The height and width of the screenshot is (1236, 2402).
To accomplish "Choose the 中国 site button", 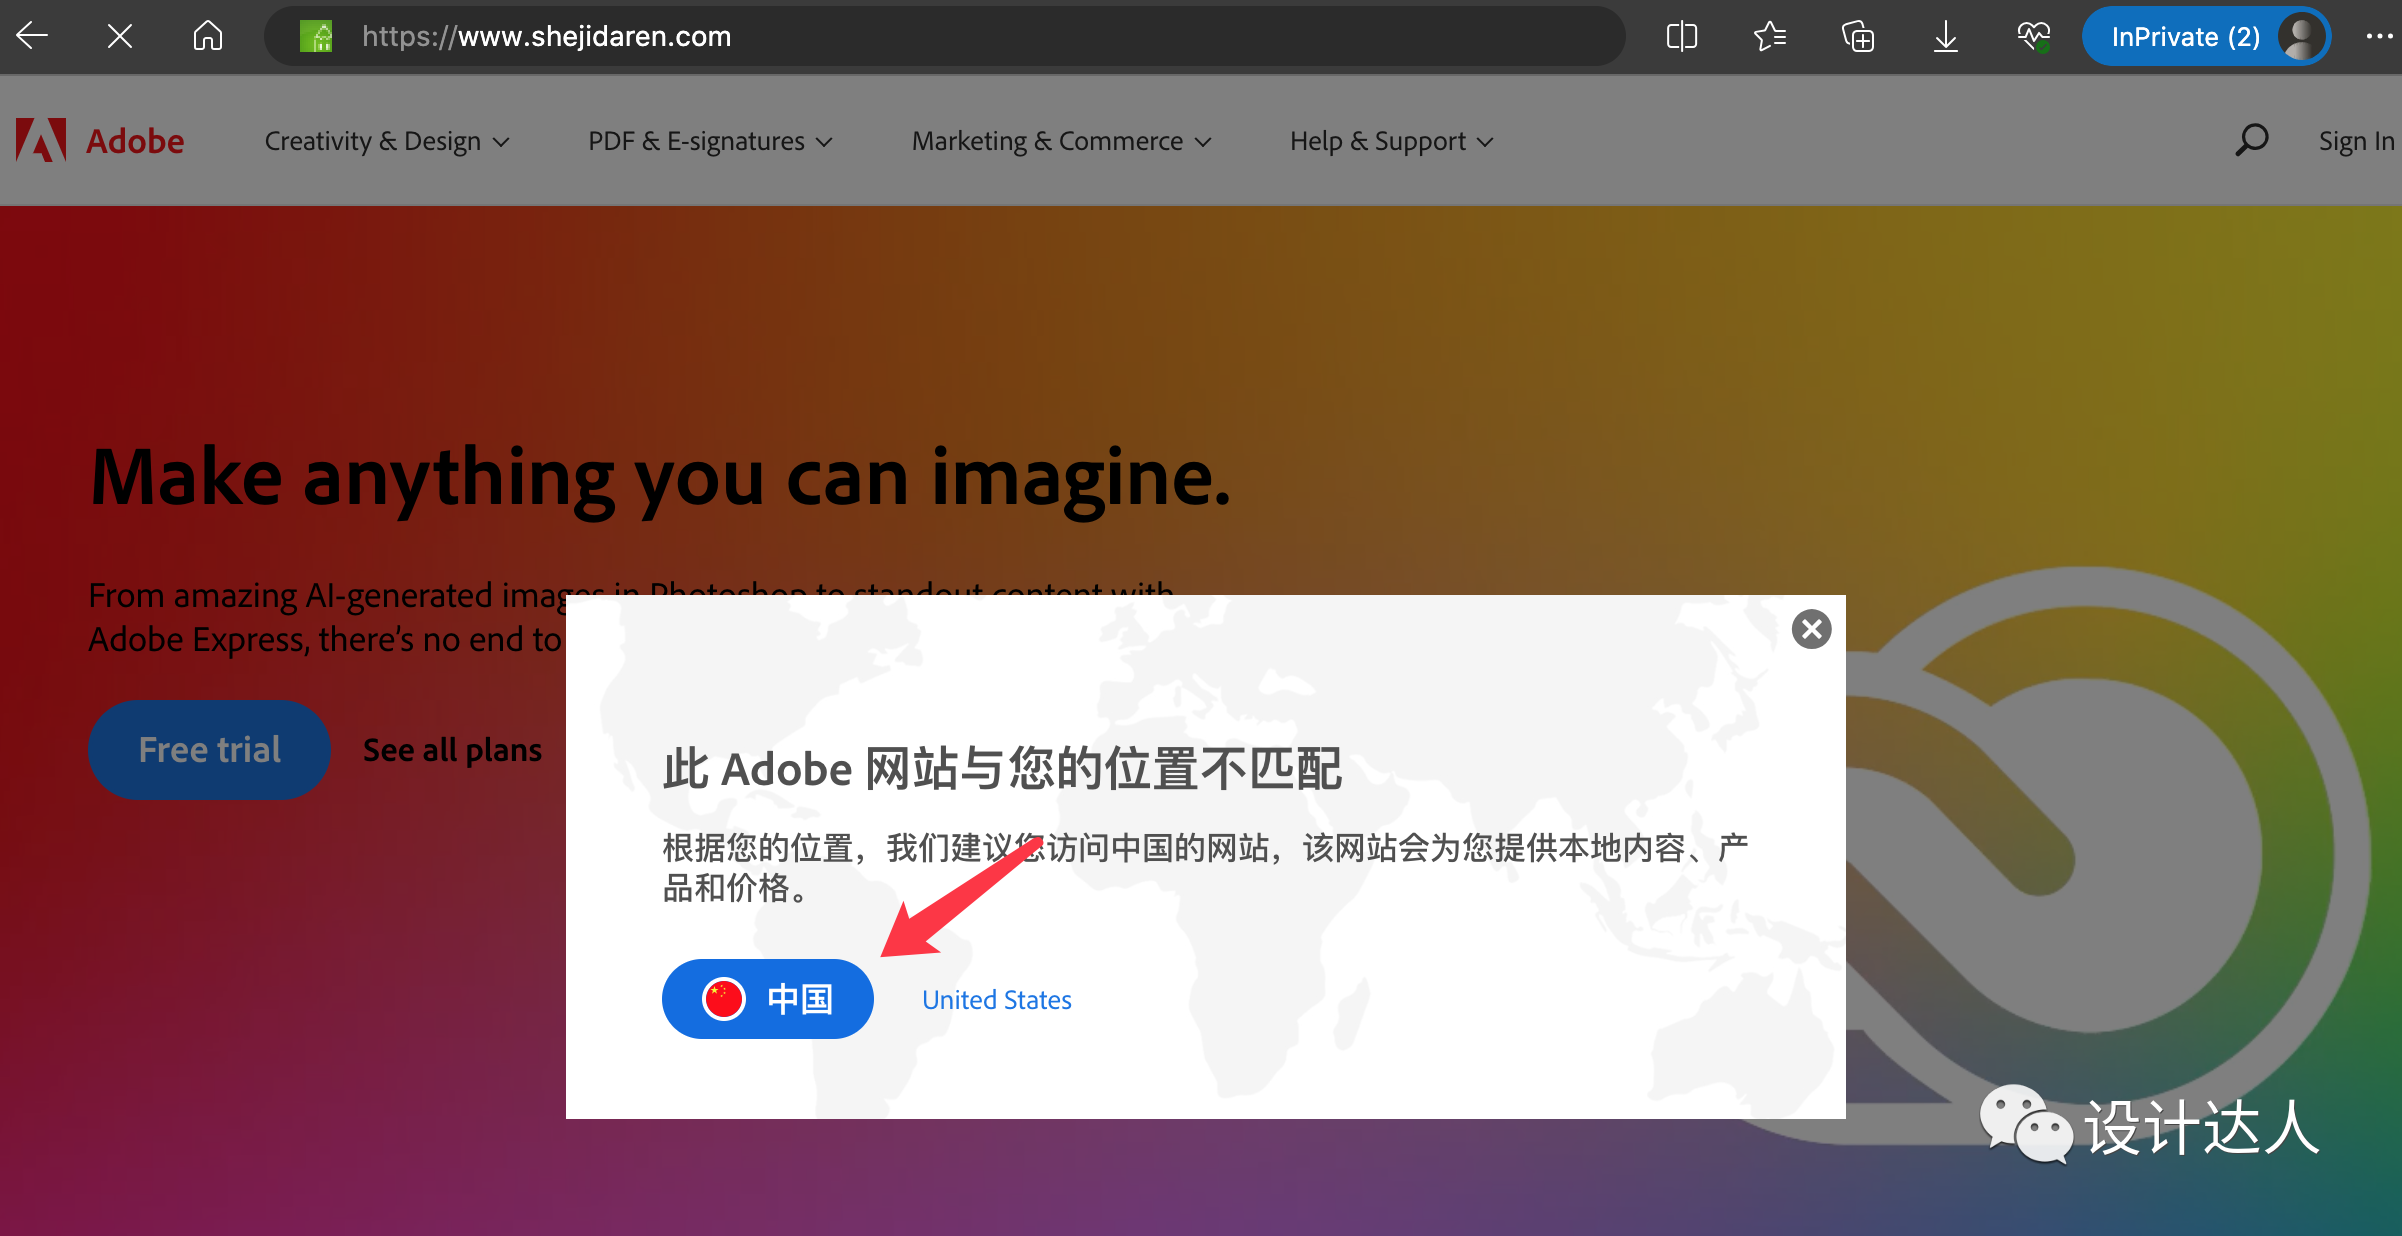I will tap(767, 998).
